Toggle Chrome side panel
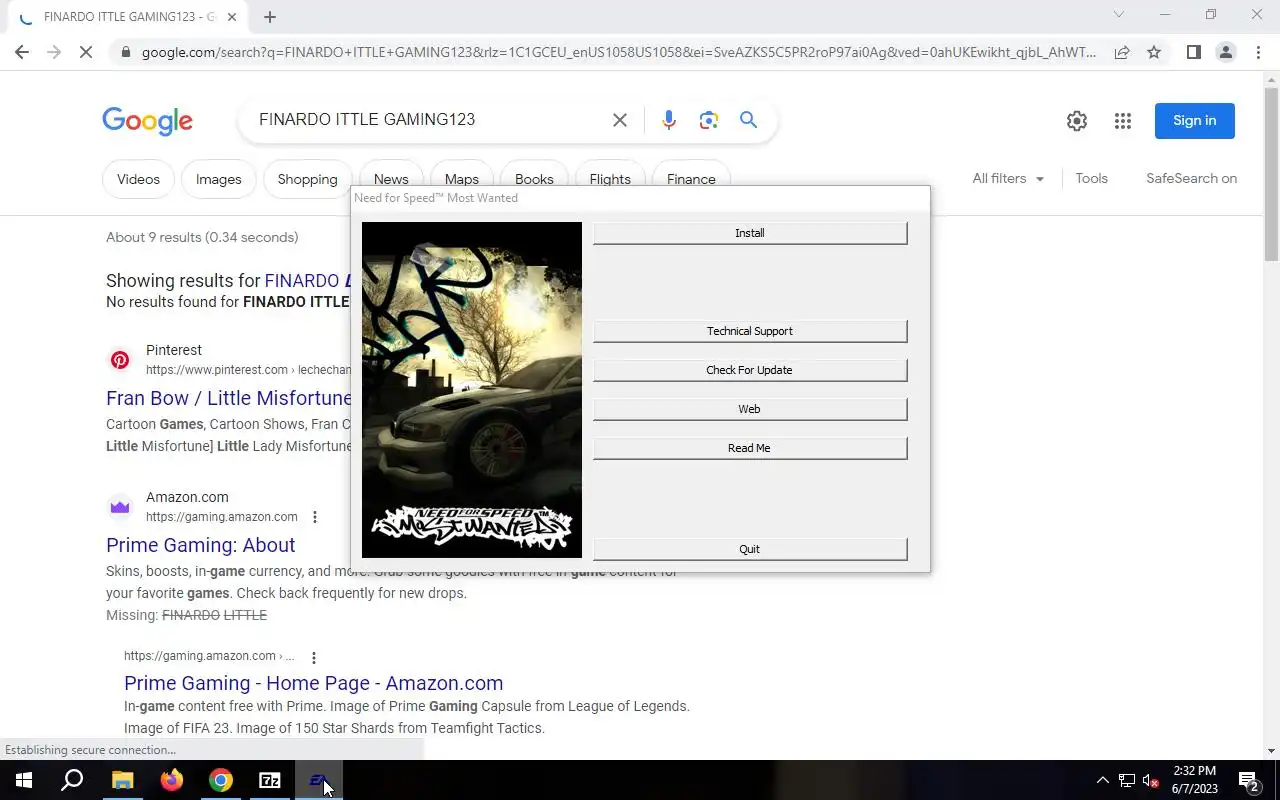The width and height of the screenshot is (1280, 800). coord(1194,52)
